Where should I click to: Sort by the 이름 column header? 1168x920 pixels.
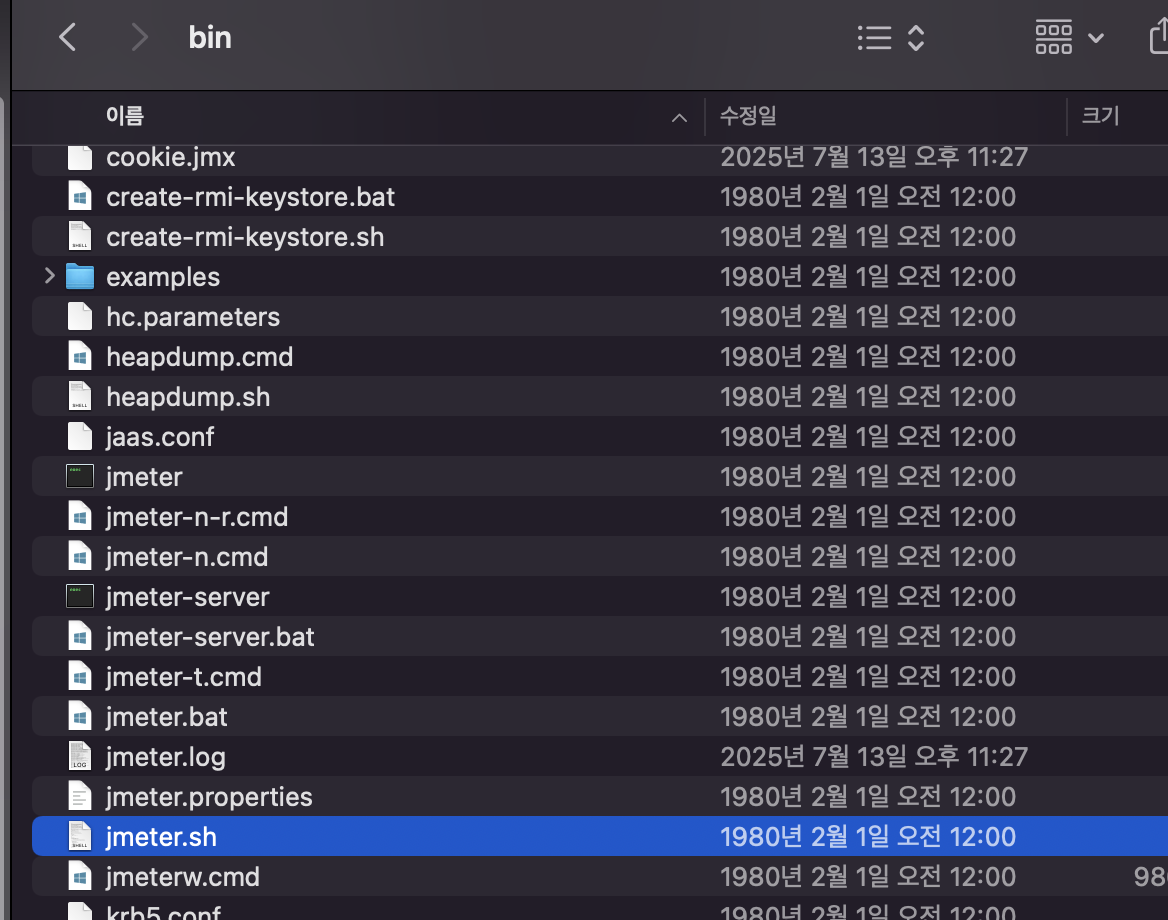(x=124, y=115)
